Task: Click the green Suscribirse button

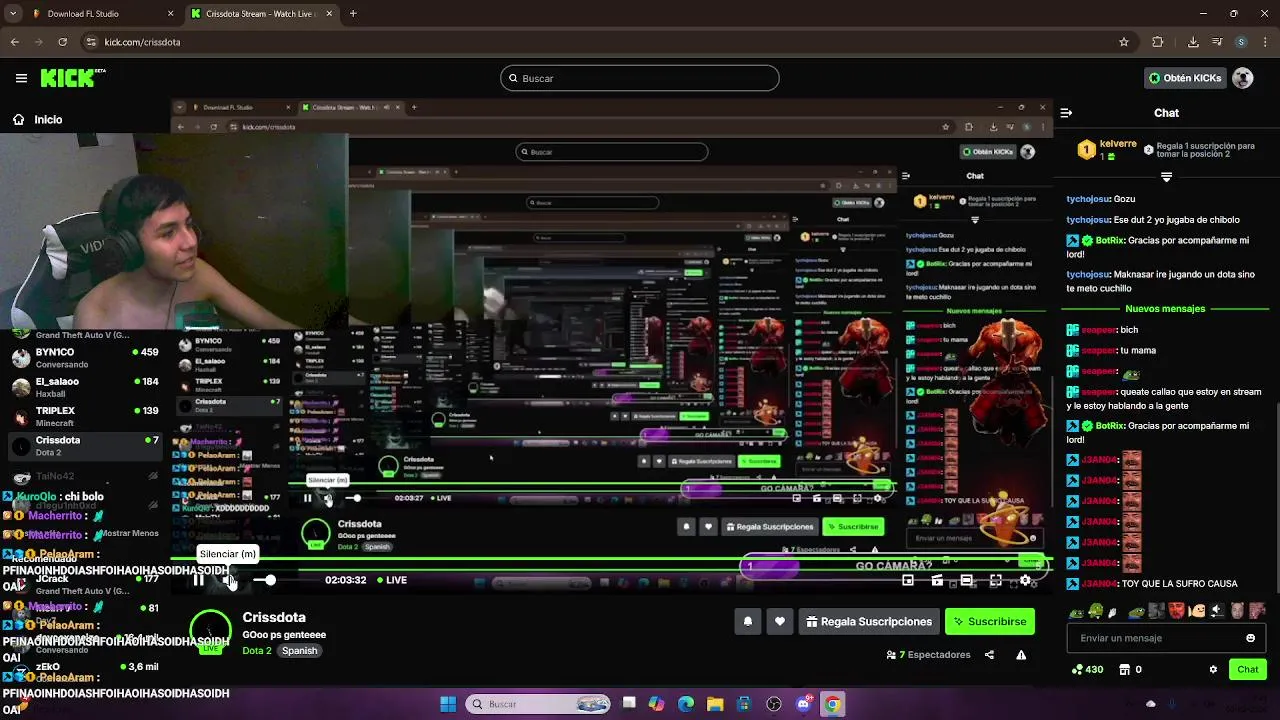Action: [x=989, y=622]
